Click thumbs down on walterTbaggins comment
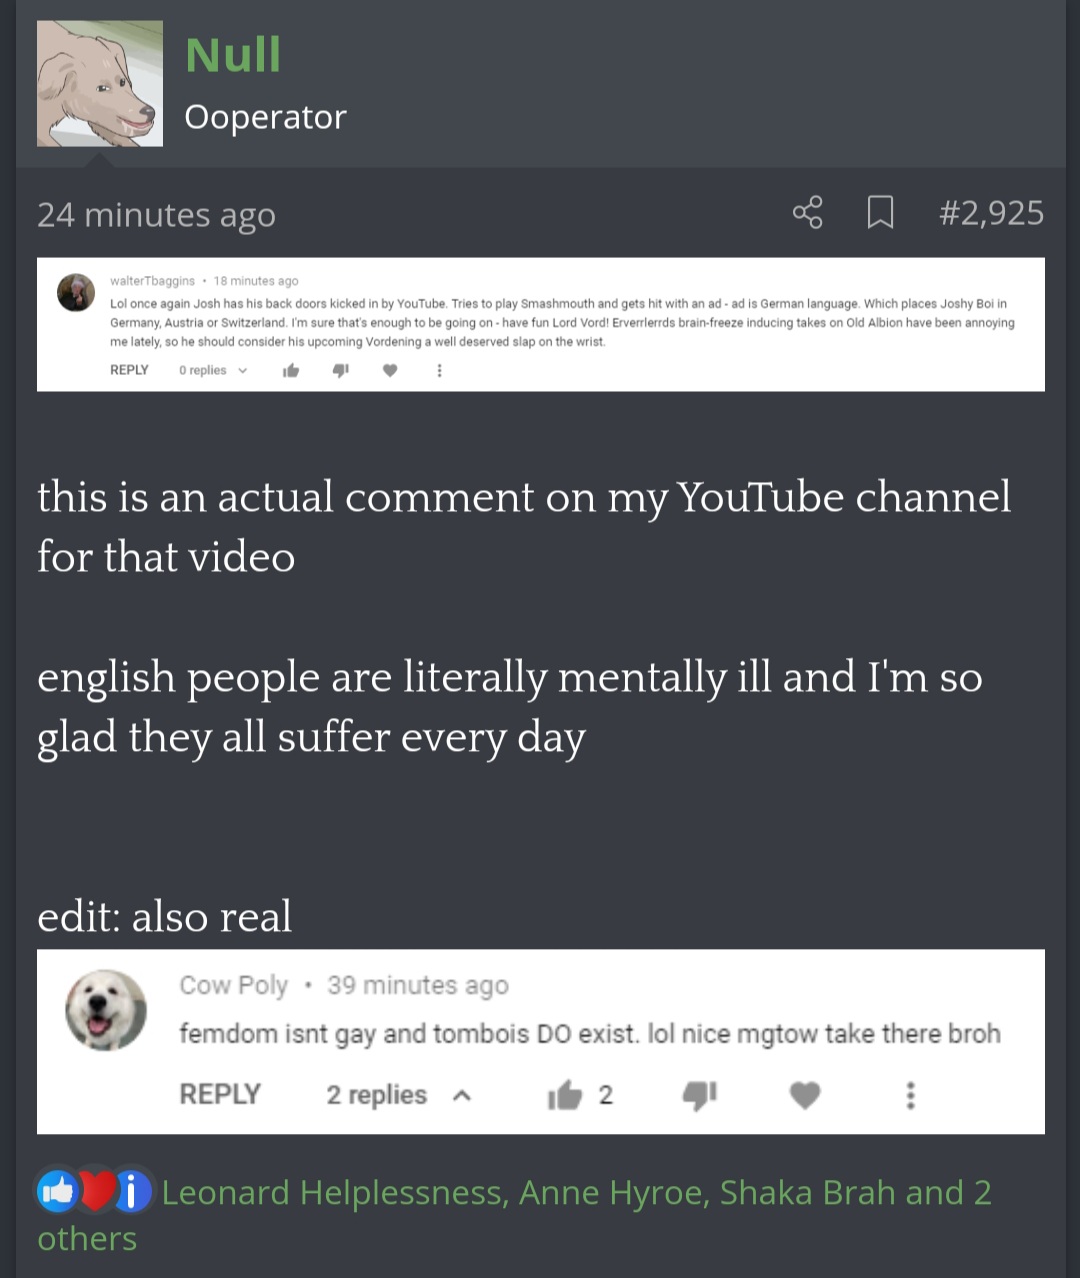 pyautogui.click(x=340, y=370)
